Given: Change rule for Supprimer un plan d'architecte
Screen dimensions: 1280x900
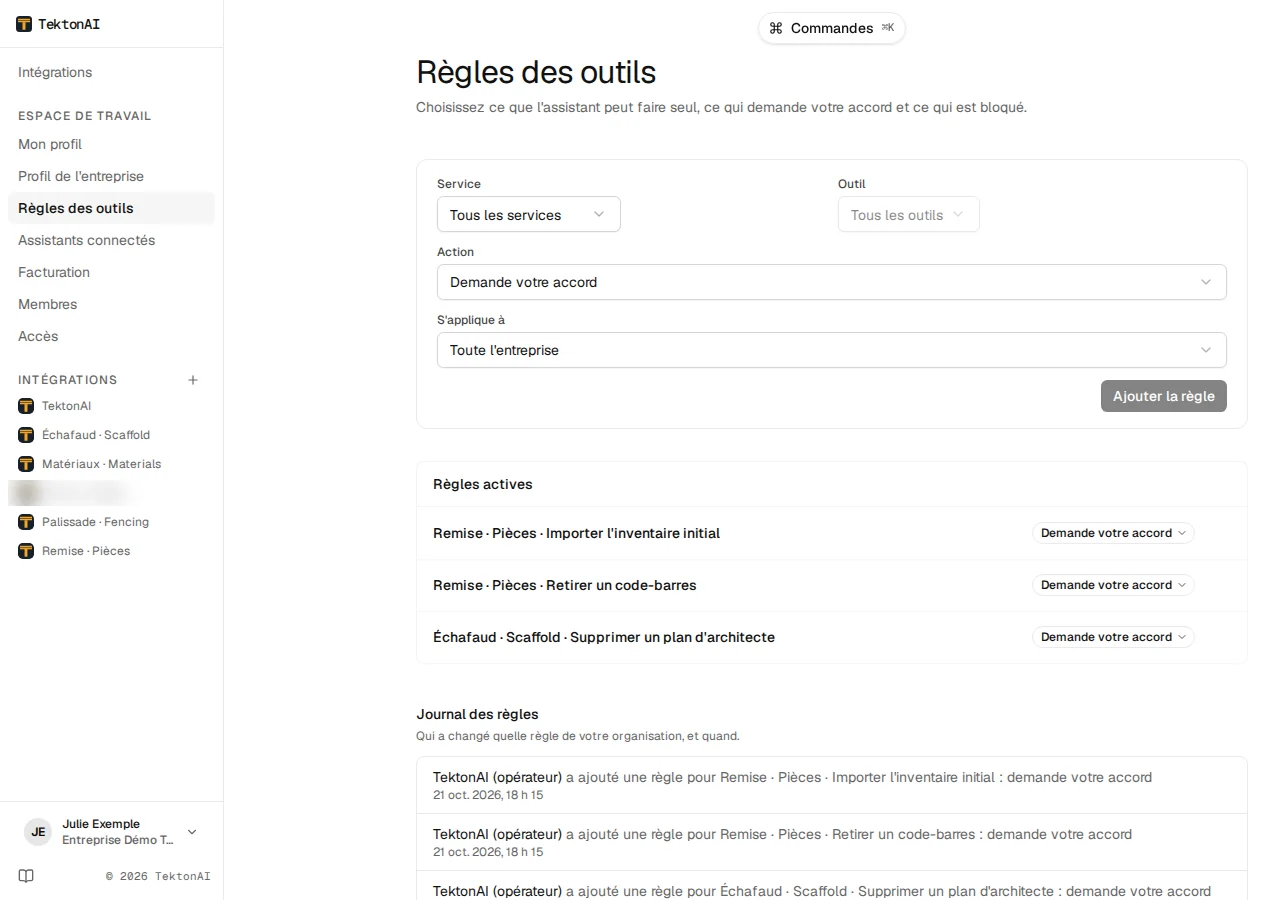Looking at the screenshot, I should pos(1113,637).
